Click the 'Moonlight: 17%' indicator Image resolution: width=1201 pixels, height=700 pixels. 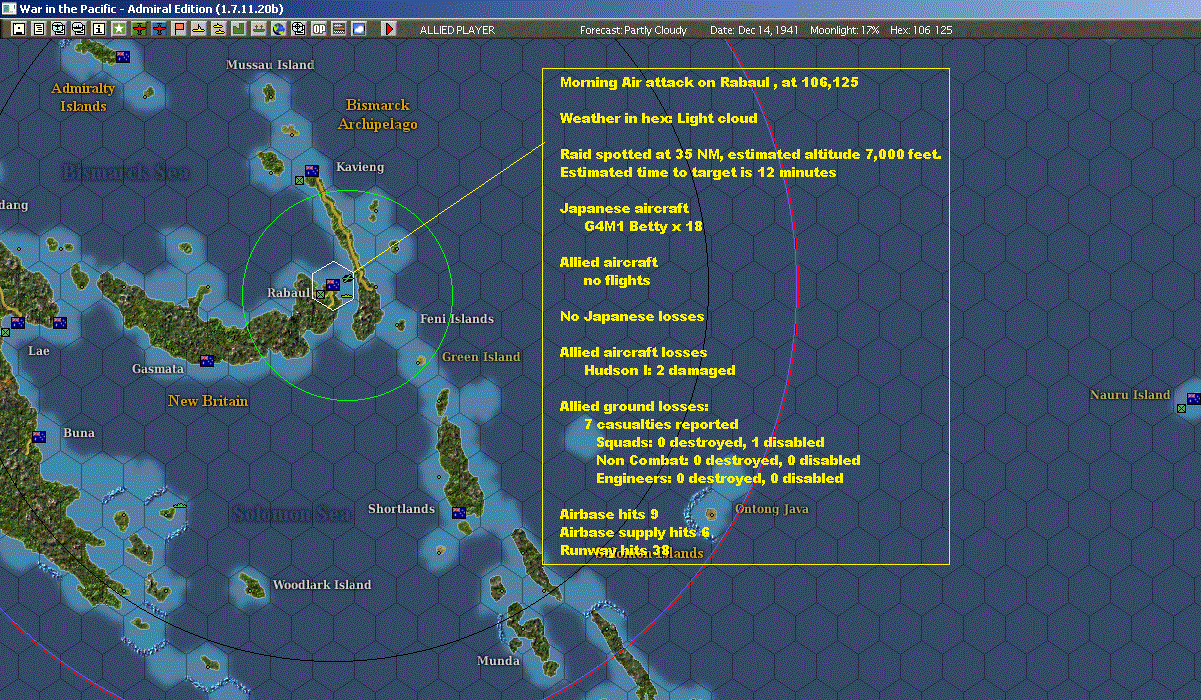[845, 30]
